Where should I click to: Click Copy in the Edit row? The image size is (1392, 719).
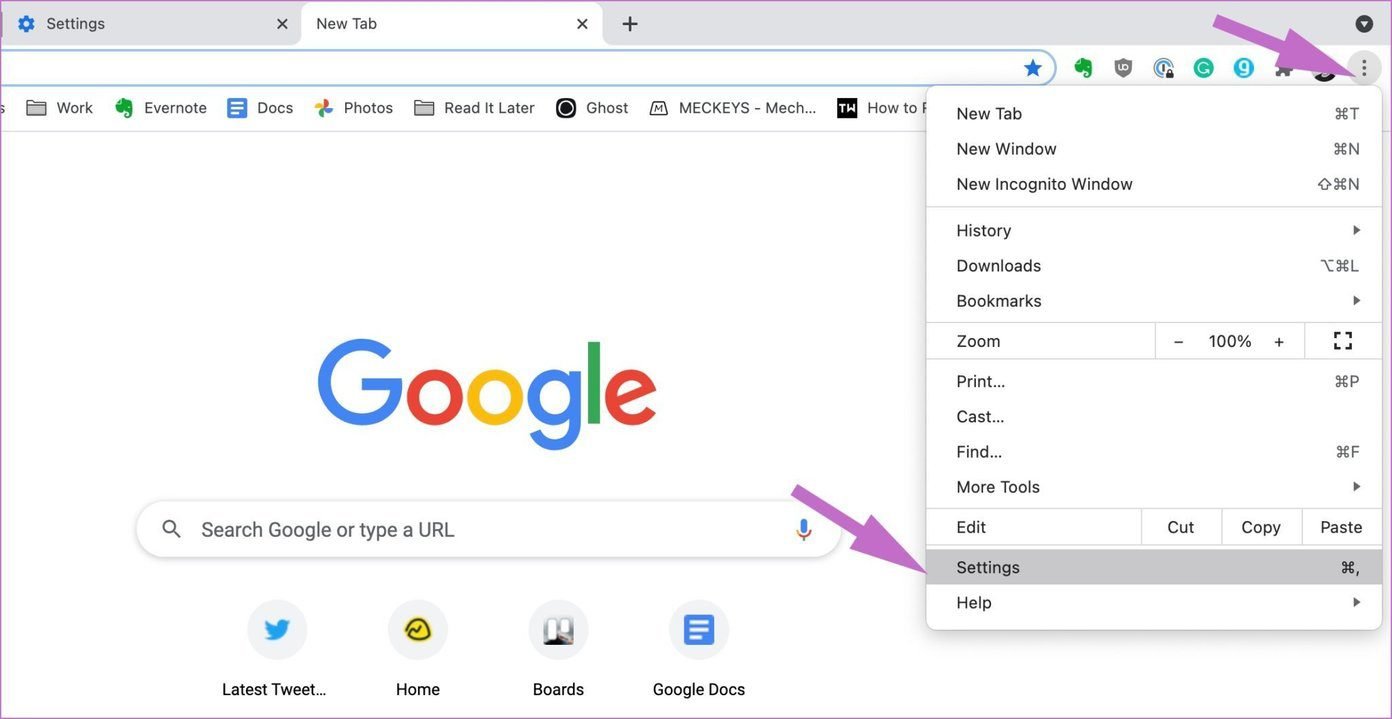(x=1261, y=527)
